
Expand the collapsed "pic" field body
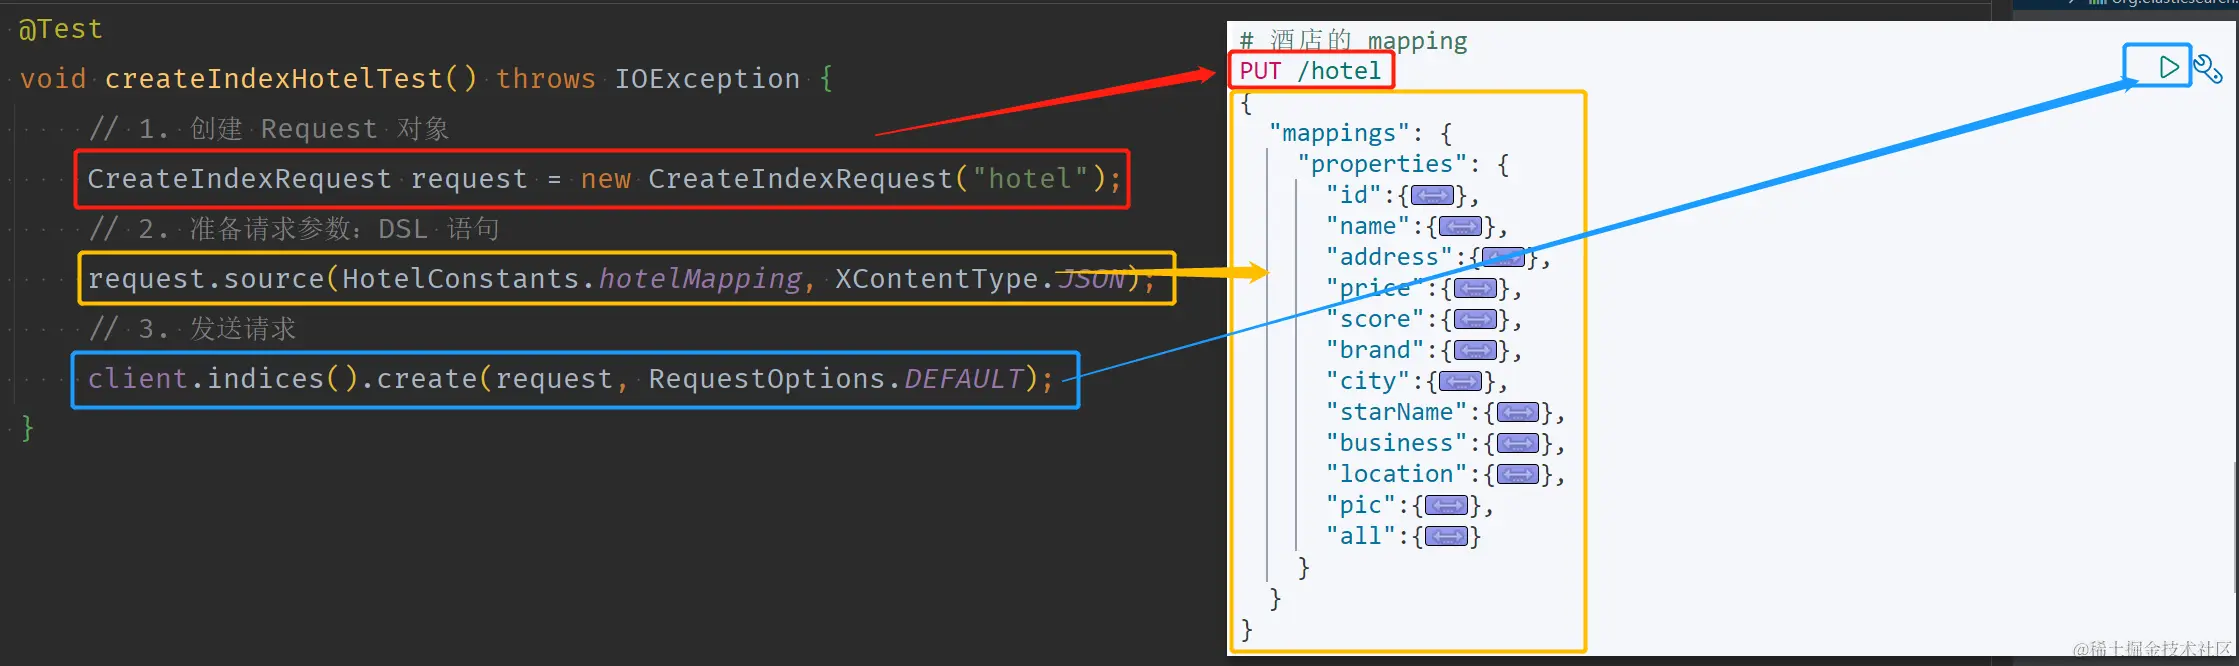point(1446,505)
